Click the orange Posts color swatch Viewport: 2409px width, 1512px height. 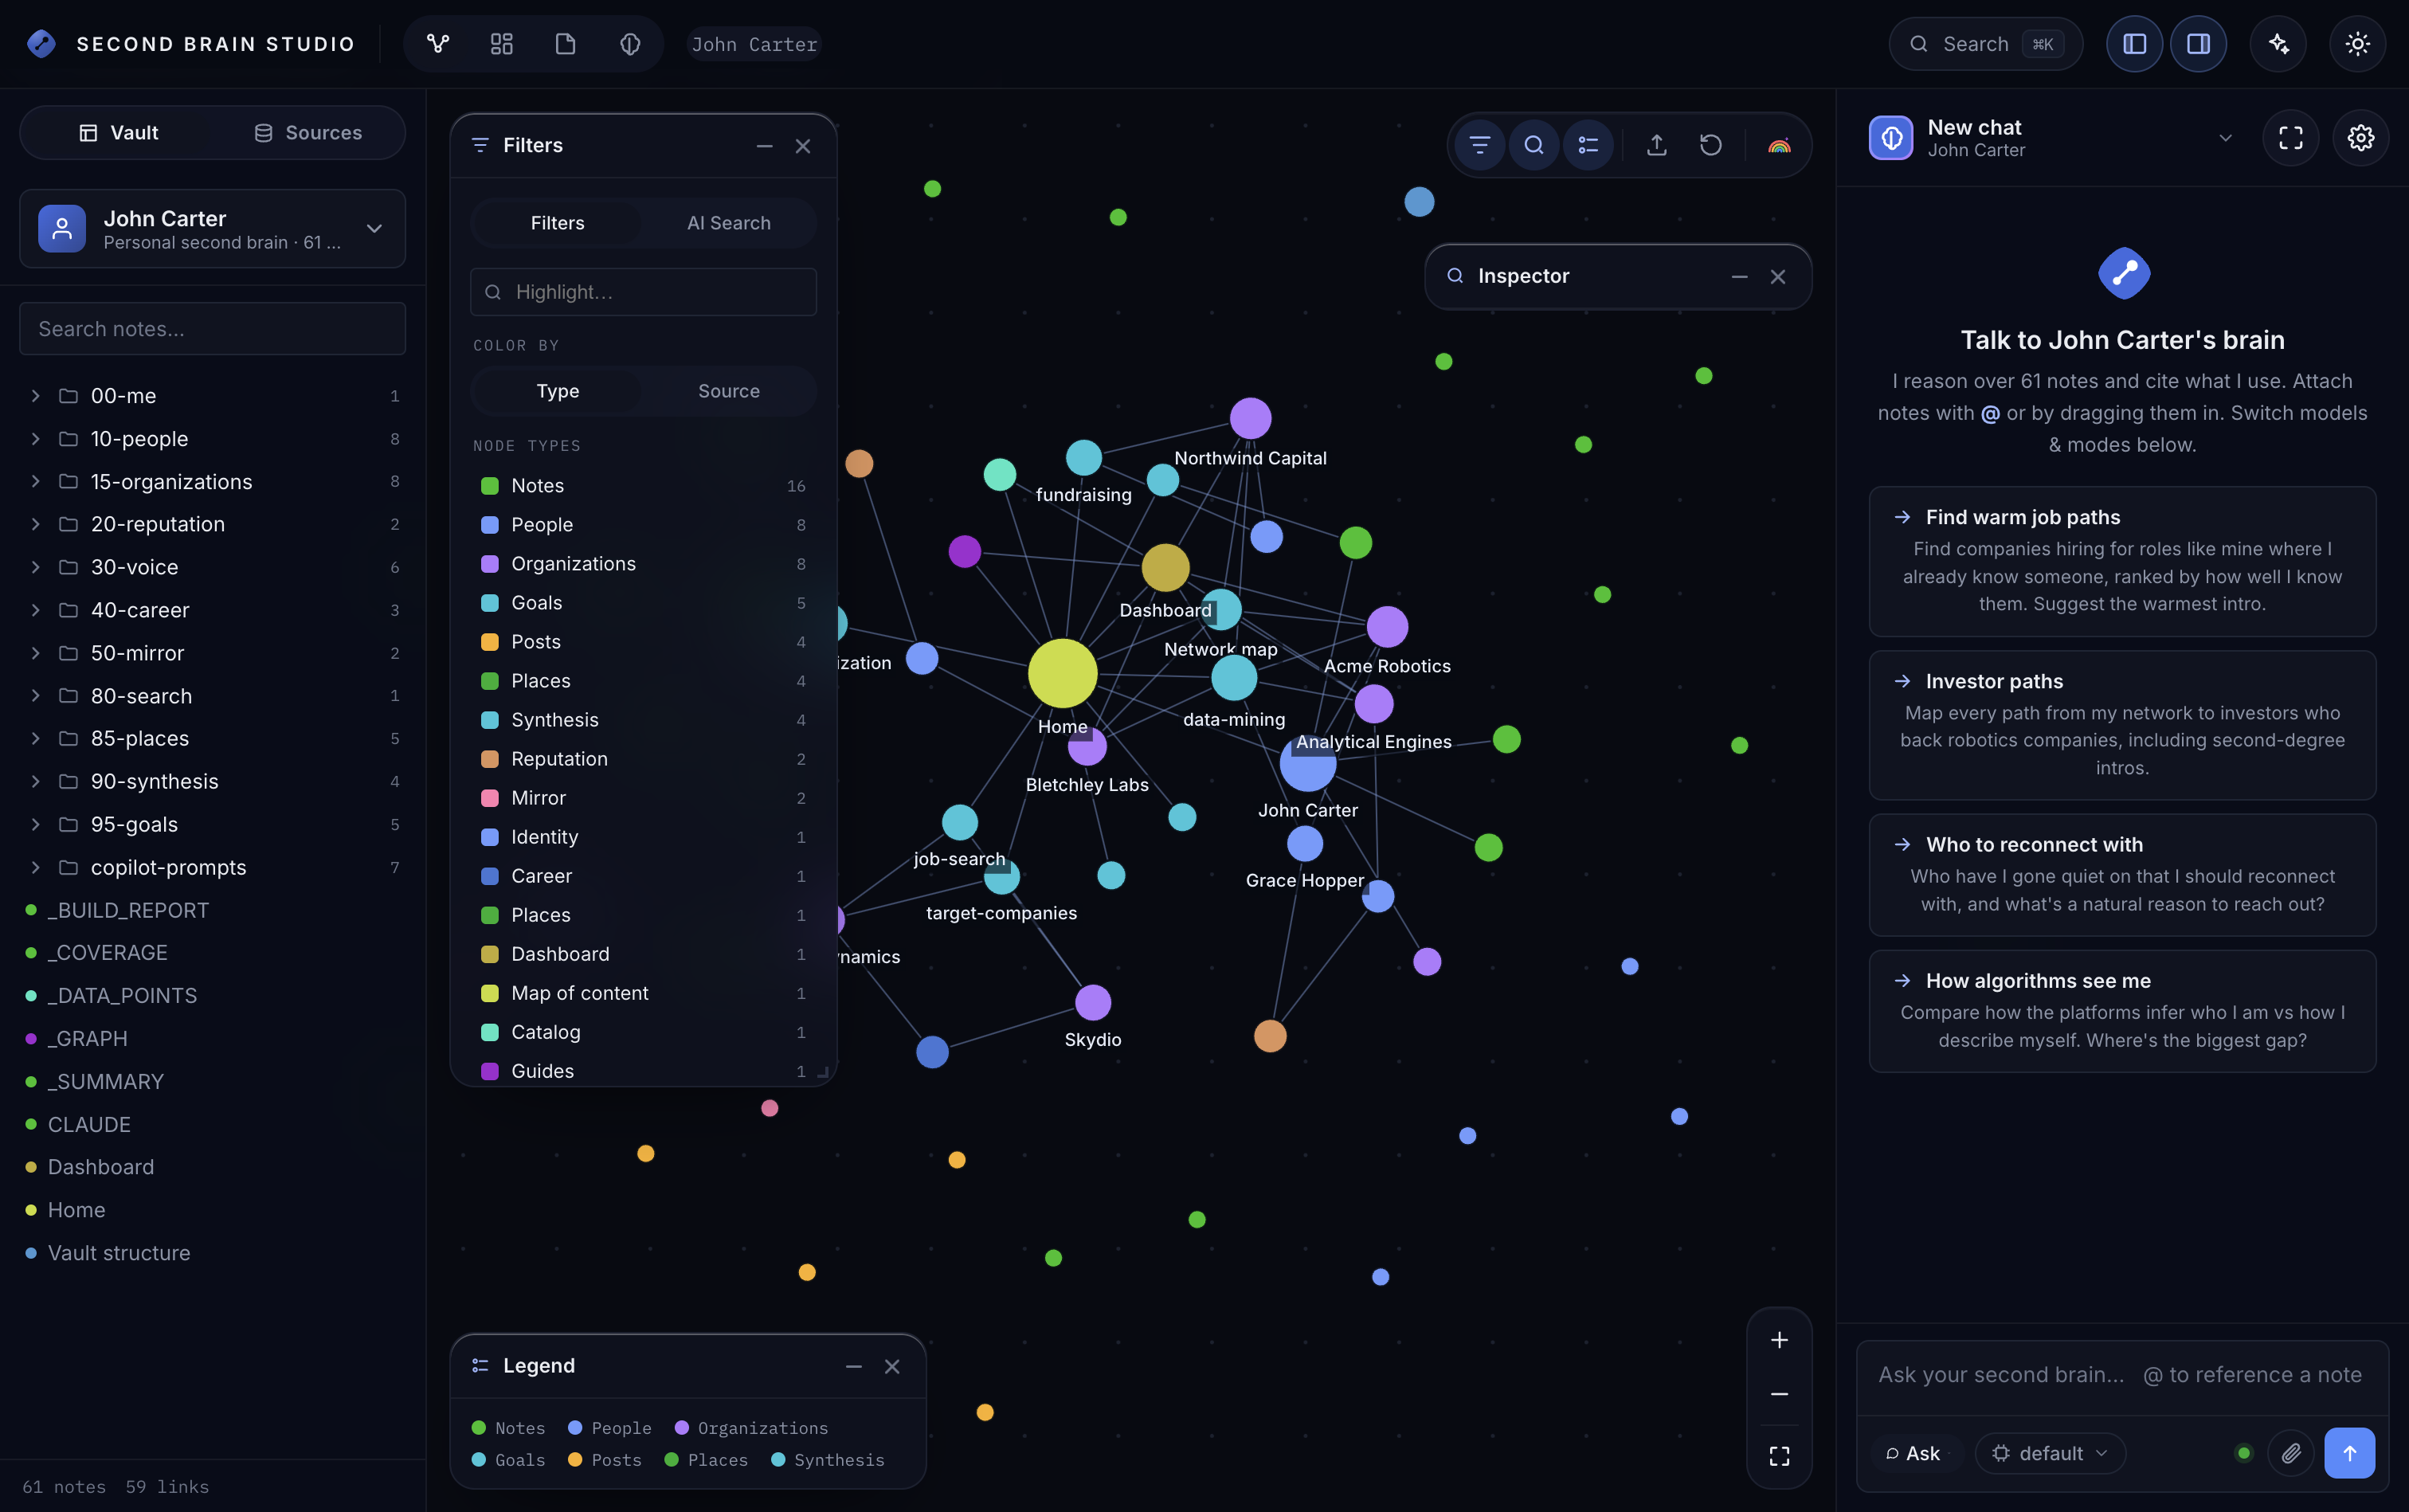(x=490, y=642)
